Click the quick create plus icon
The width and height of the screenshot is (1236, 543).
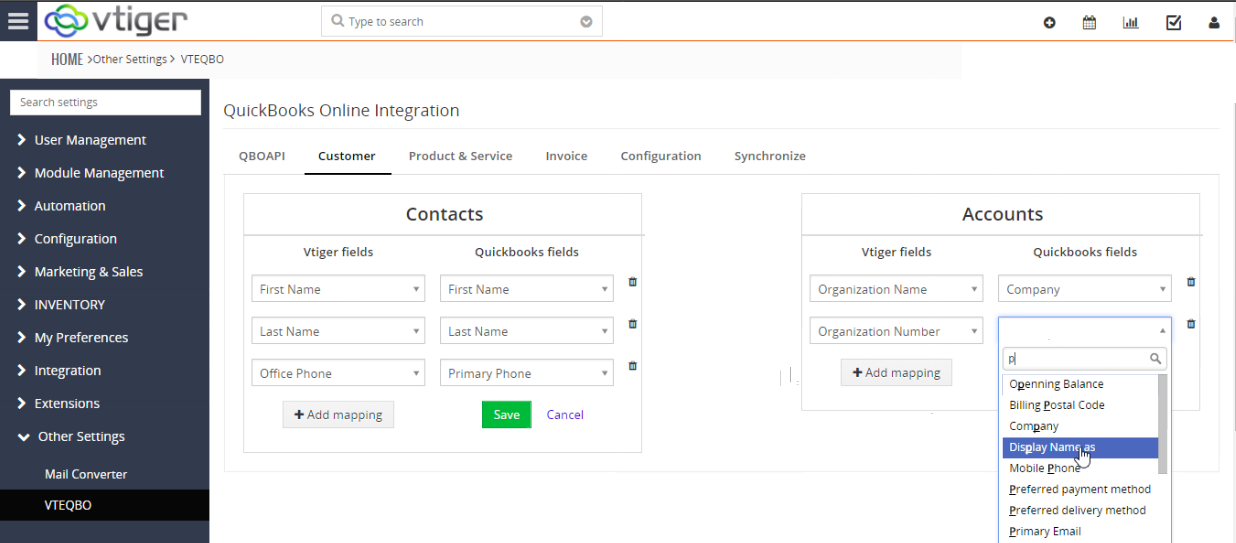(1049, 22)
